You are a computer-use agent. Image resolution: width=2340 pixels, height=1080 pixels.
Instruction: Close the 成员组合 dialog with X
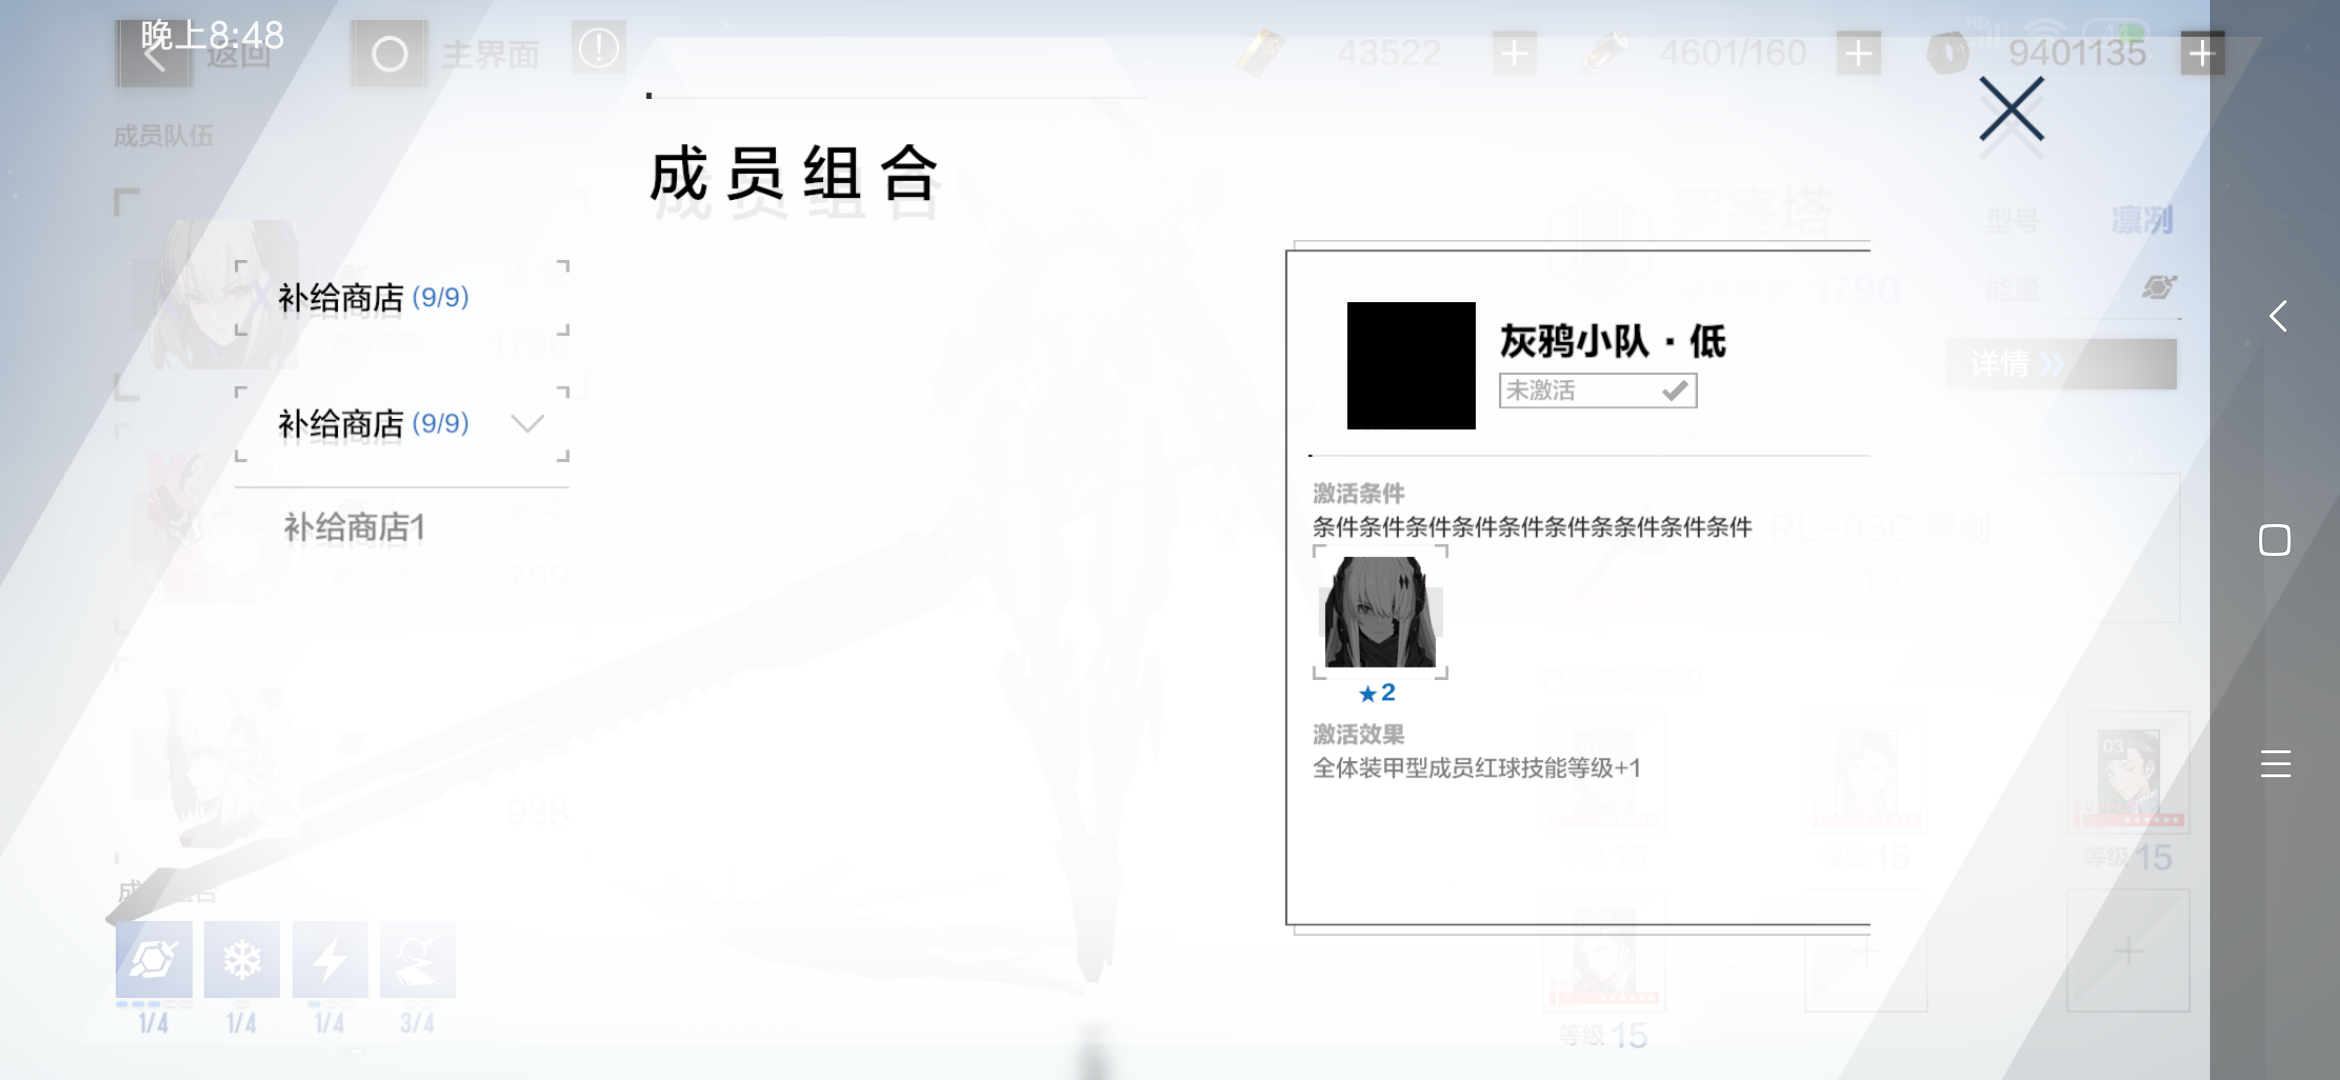pyautogui.click(x=2011, y=109)
